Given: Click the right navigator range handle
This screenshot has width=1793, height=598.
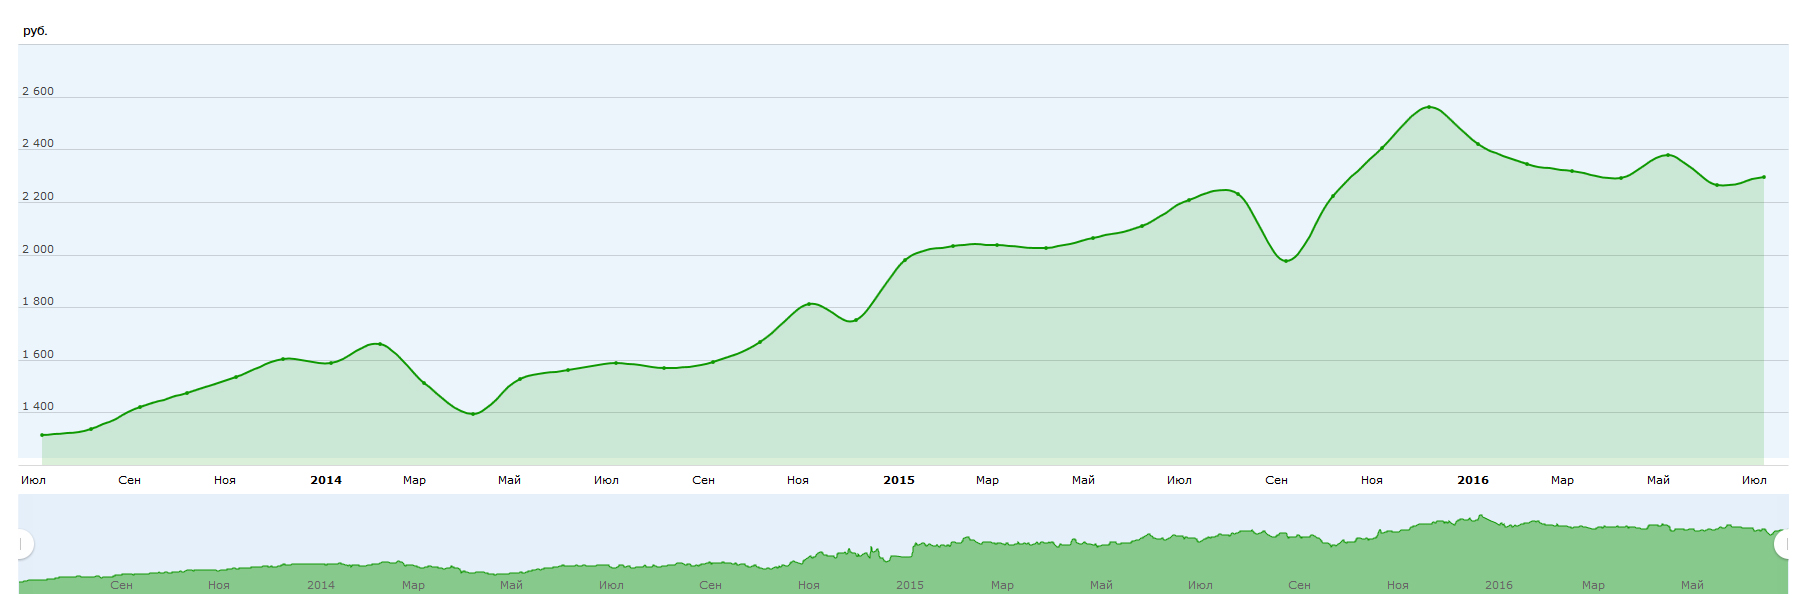Looking at the screenshot, I should (1783, 544).
